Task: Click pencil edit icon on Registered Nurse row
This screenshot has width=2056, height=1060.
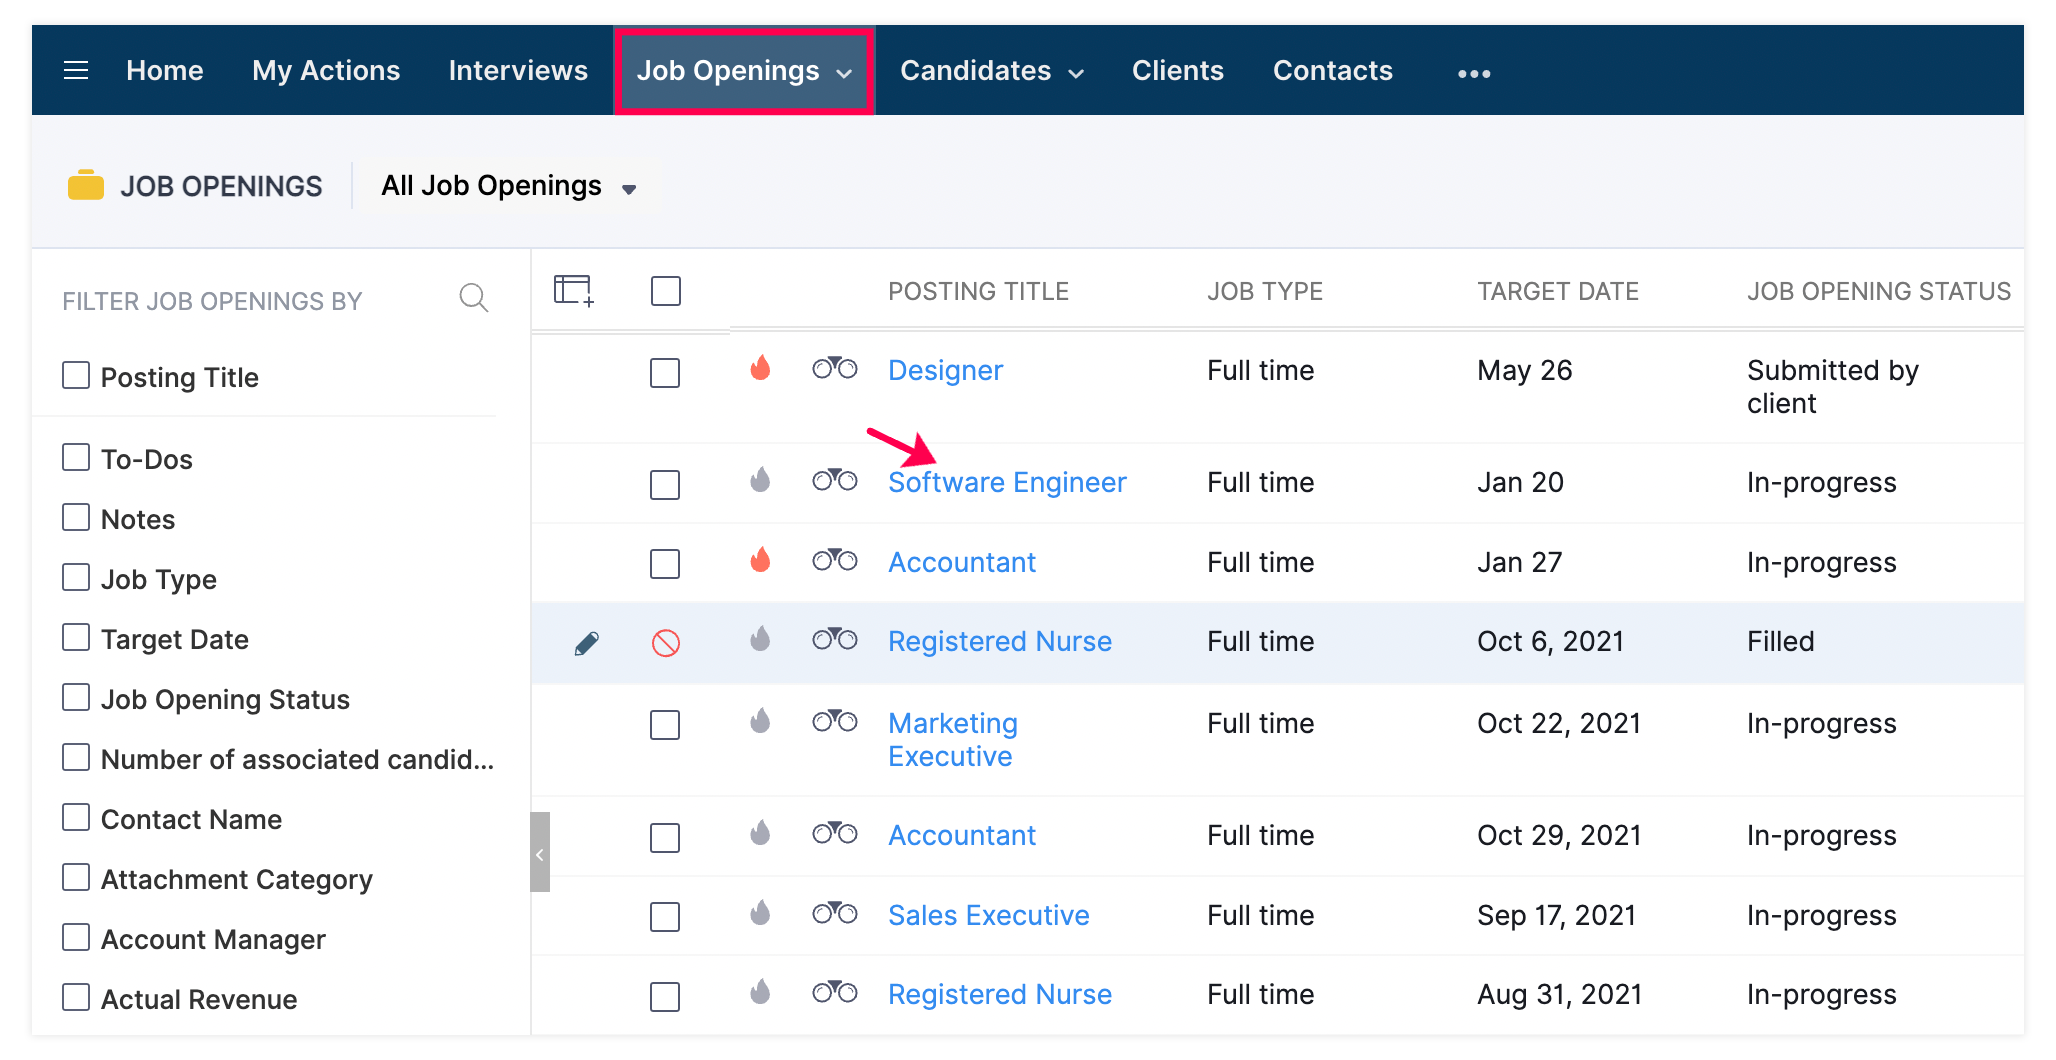Action: coord(587,643)
